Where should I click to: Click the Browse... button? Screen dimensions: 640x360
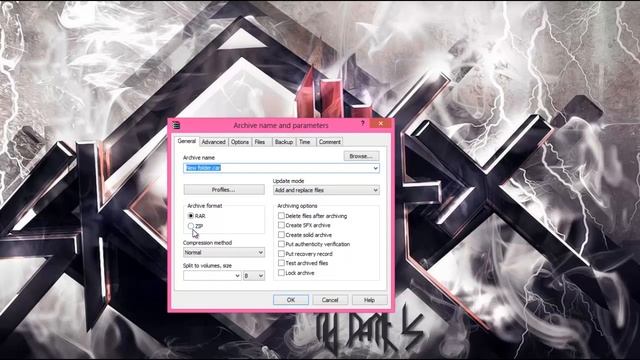click(361, 156)
